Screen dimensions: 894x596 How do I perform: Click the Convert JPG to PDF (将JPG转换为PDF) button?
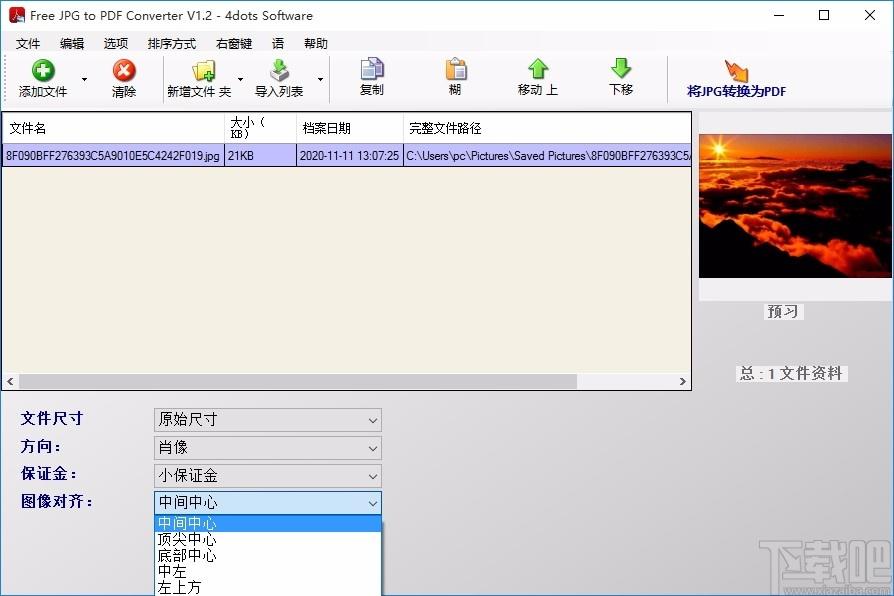tap(736, 78)
